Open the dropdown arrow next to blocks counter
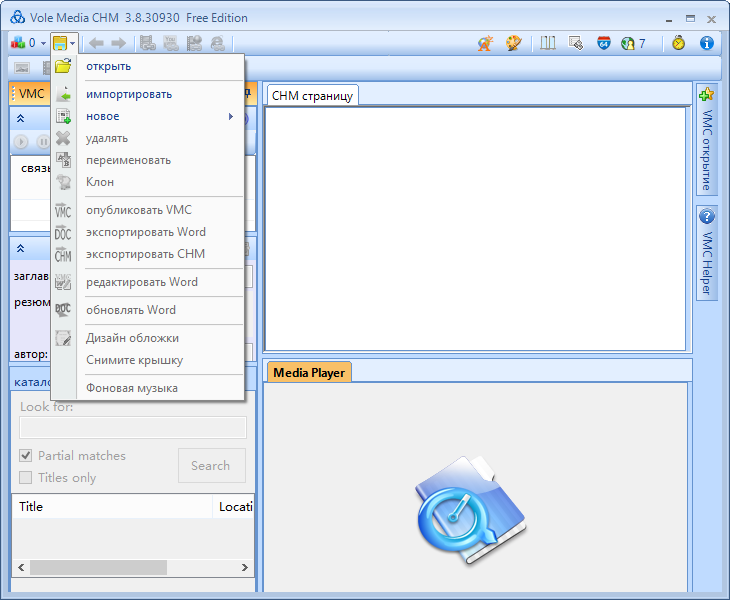This screenshot has width=730, height=600. click(x=43, y=43)
